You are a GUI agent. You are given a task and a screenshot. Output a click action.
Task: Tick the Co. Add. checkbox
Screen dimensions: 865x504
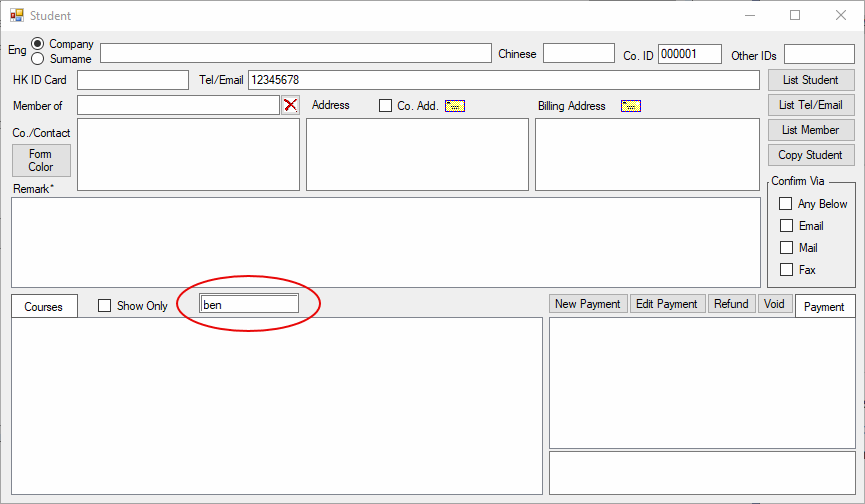coord(385,105)
